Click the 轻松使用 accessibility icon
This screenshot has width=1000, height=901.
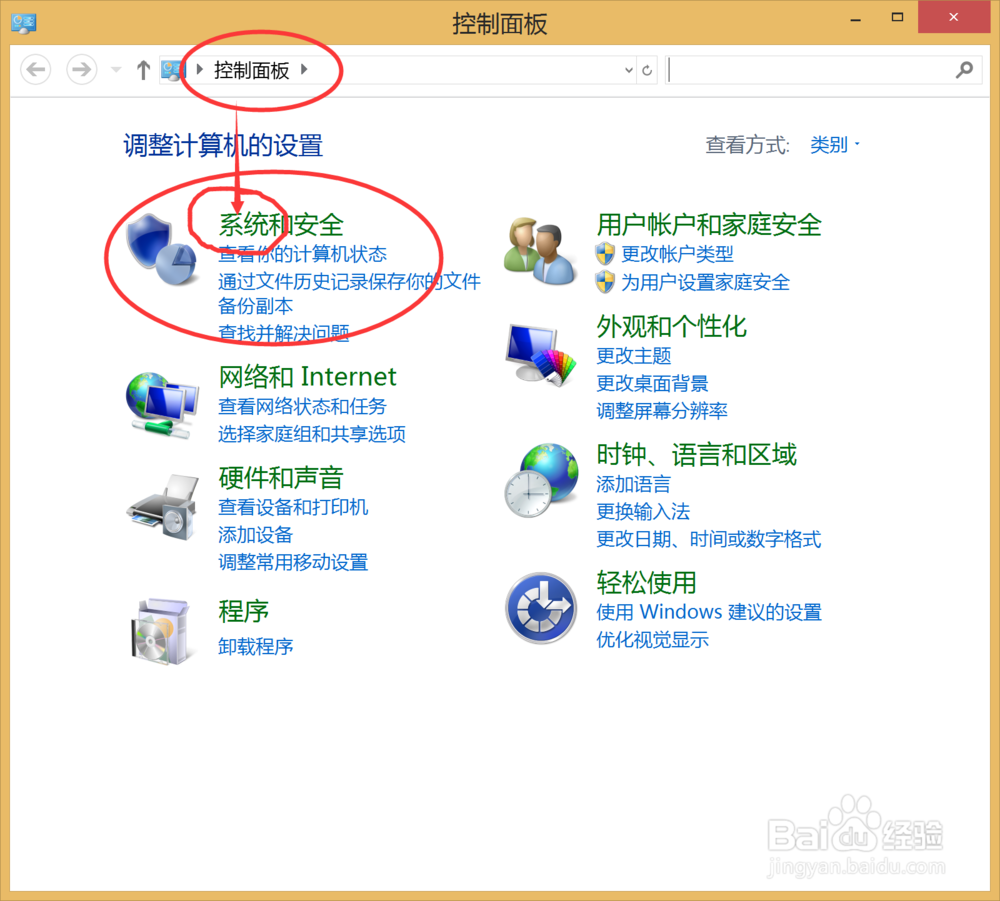point(540,608)
